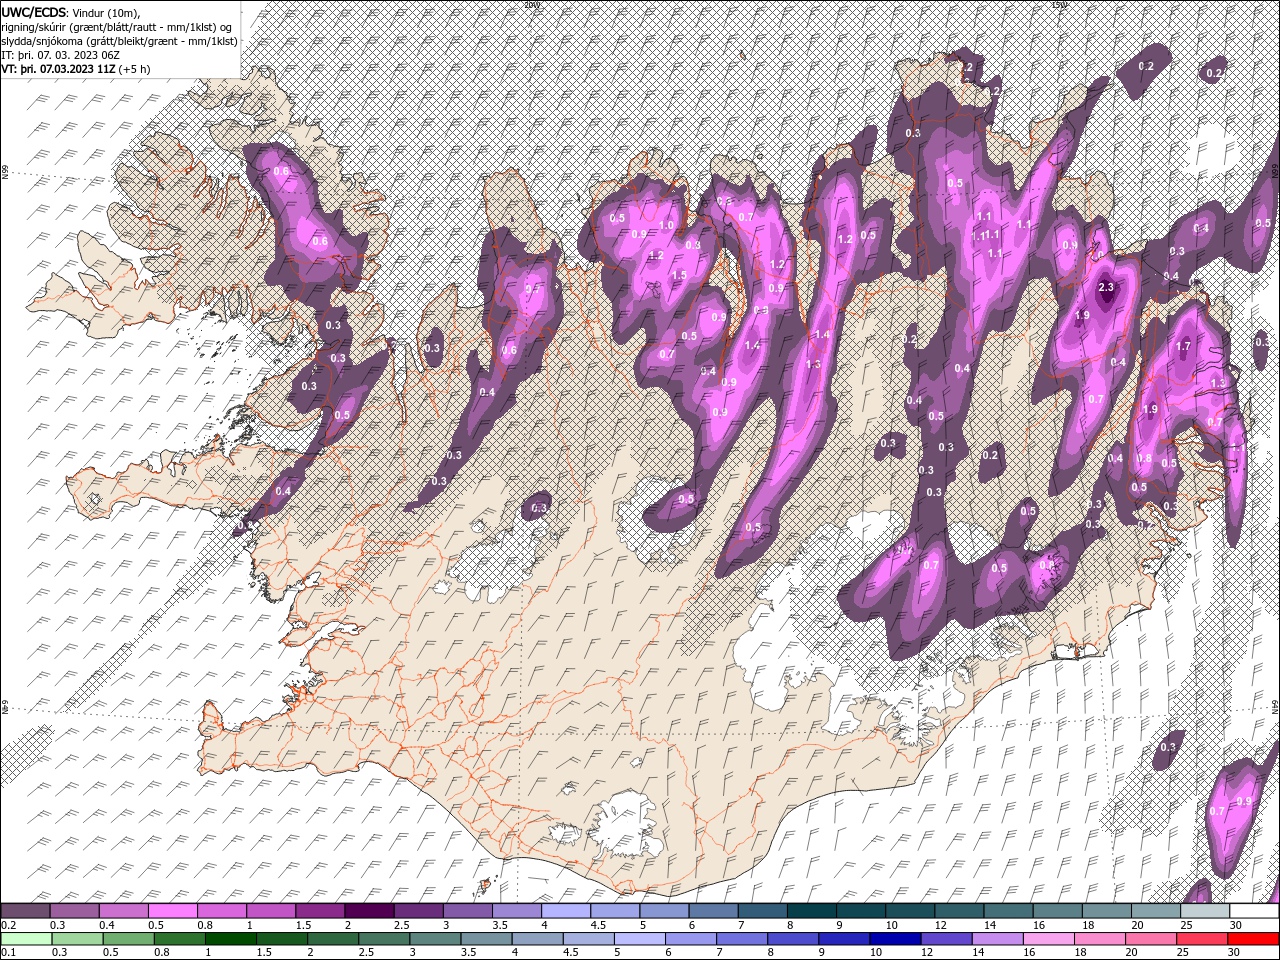Select the navy blue swatch in the rain scale

pyautogui.click(x=895, y=939)
